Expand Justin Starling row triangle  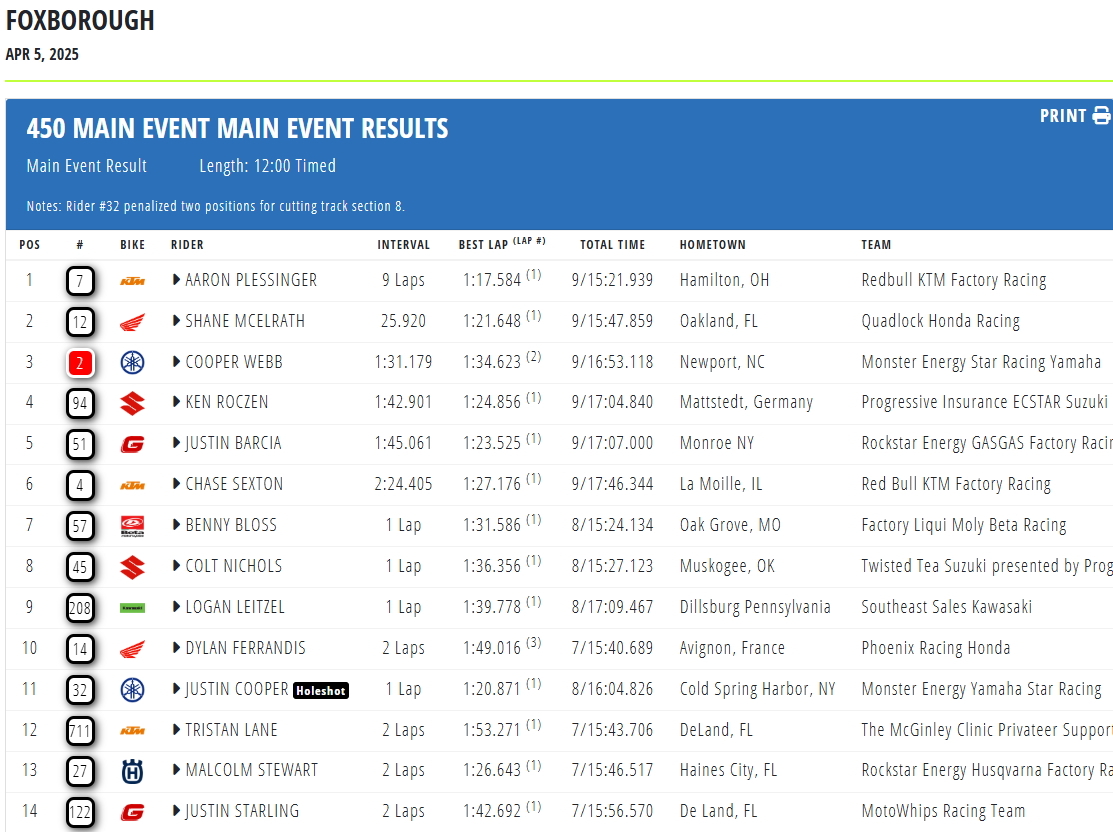pos(176,811)
